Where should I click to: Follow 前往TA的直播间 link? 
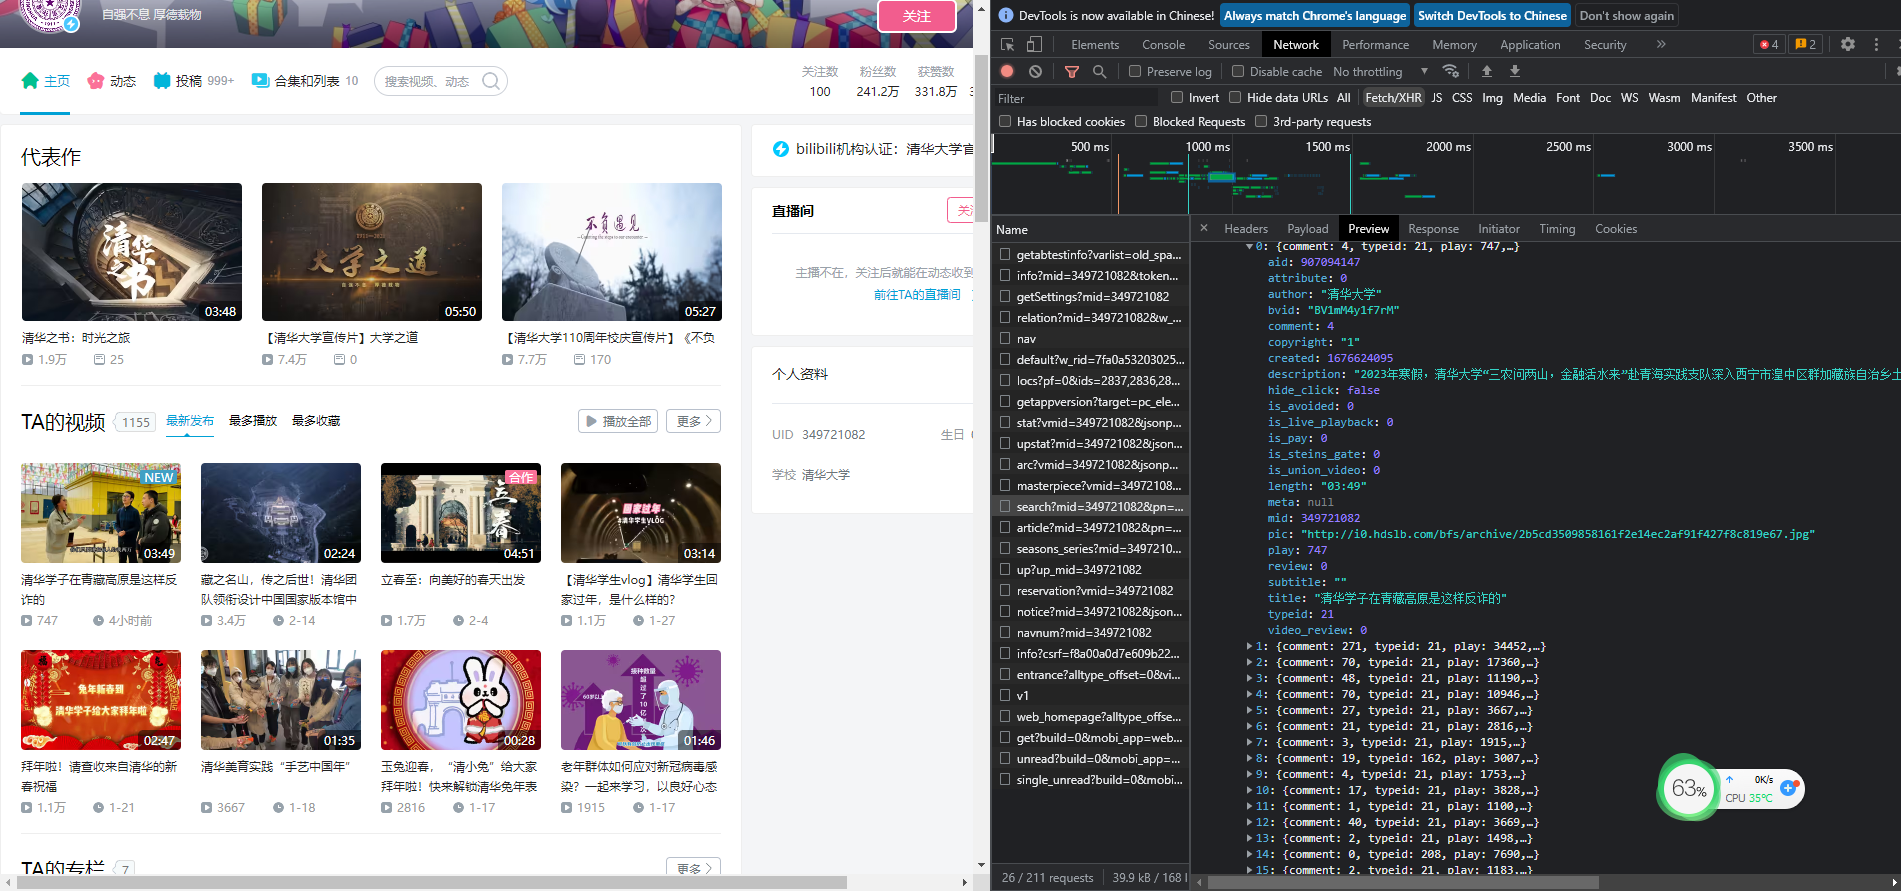coord(917,294)
